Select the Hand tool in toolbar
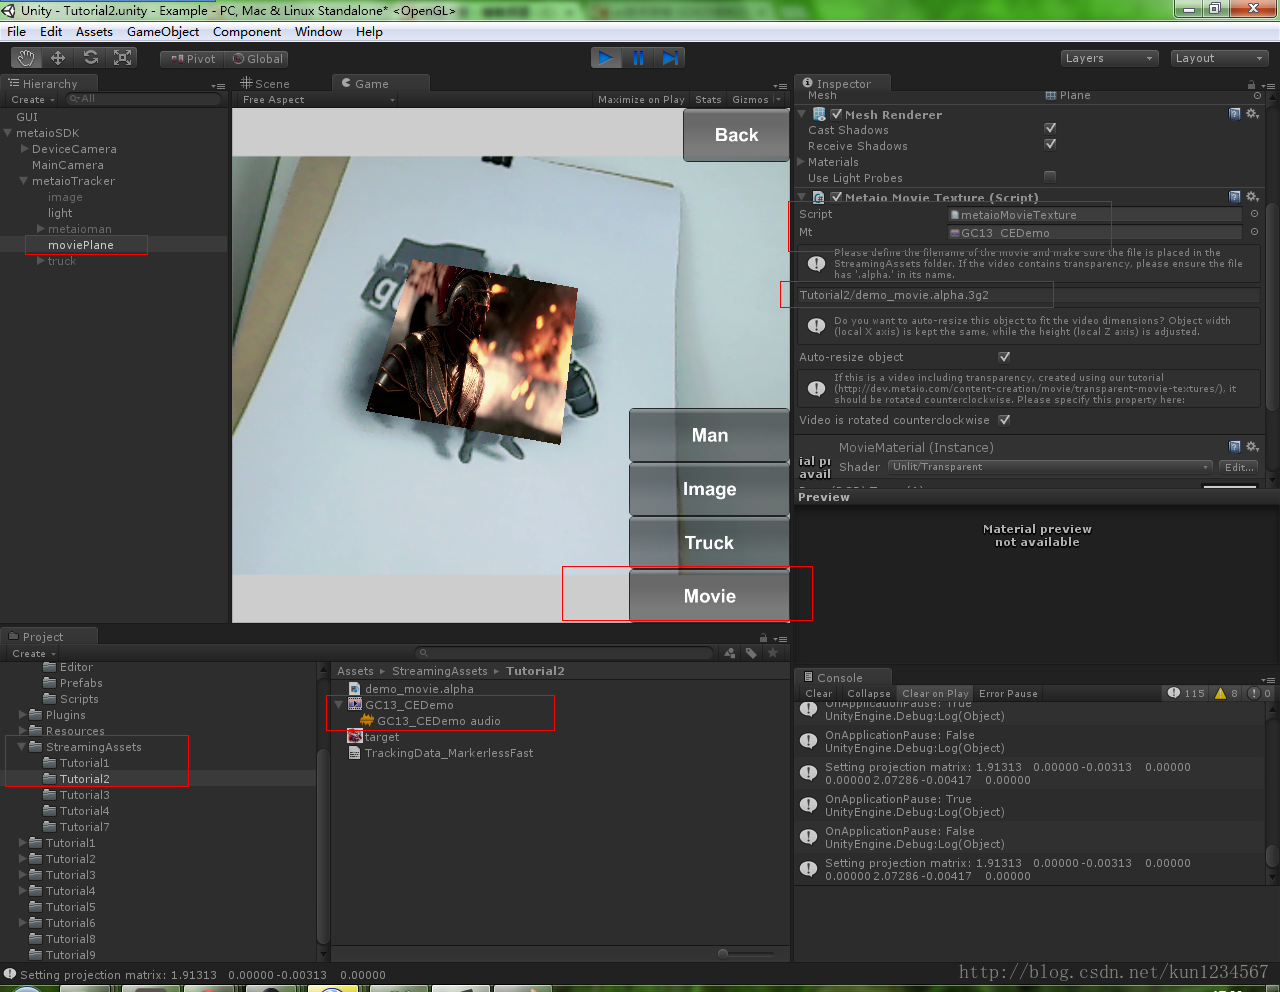The width and height of the screenshot is (1280, 992). [x=26, y=58]
